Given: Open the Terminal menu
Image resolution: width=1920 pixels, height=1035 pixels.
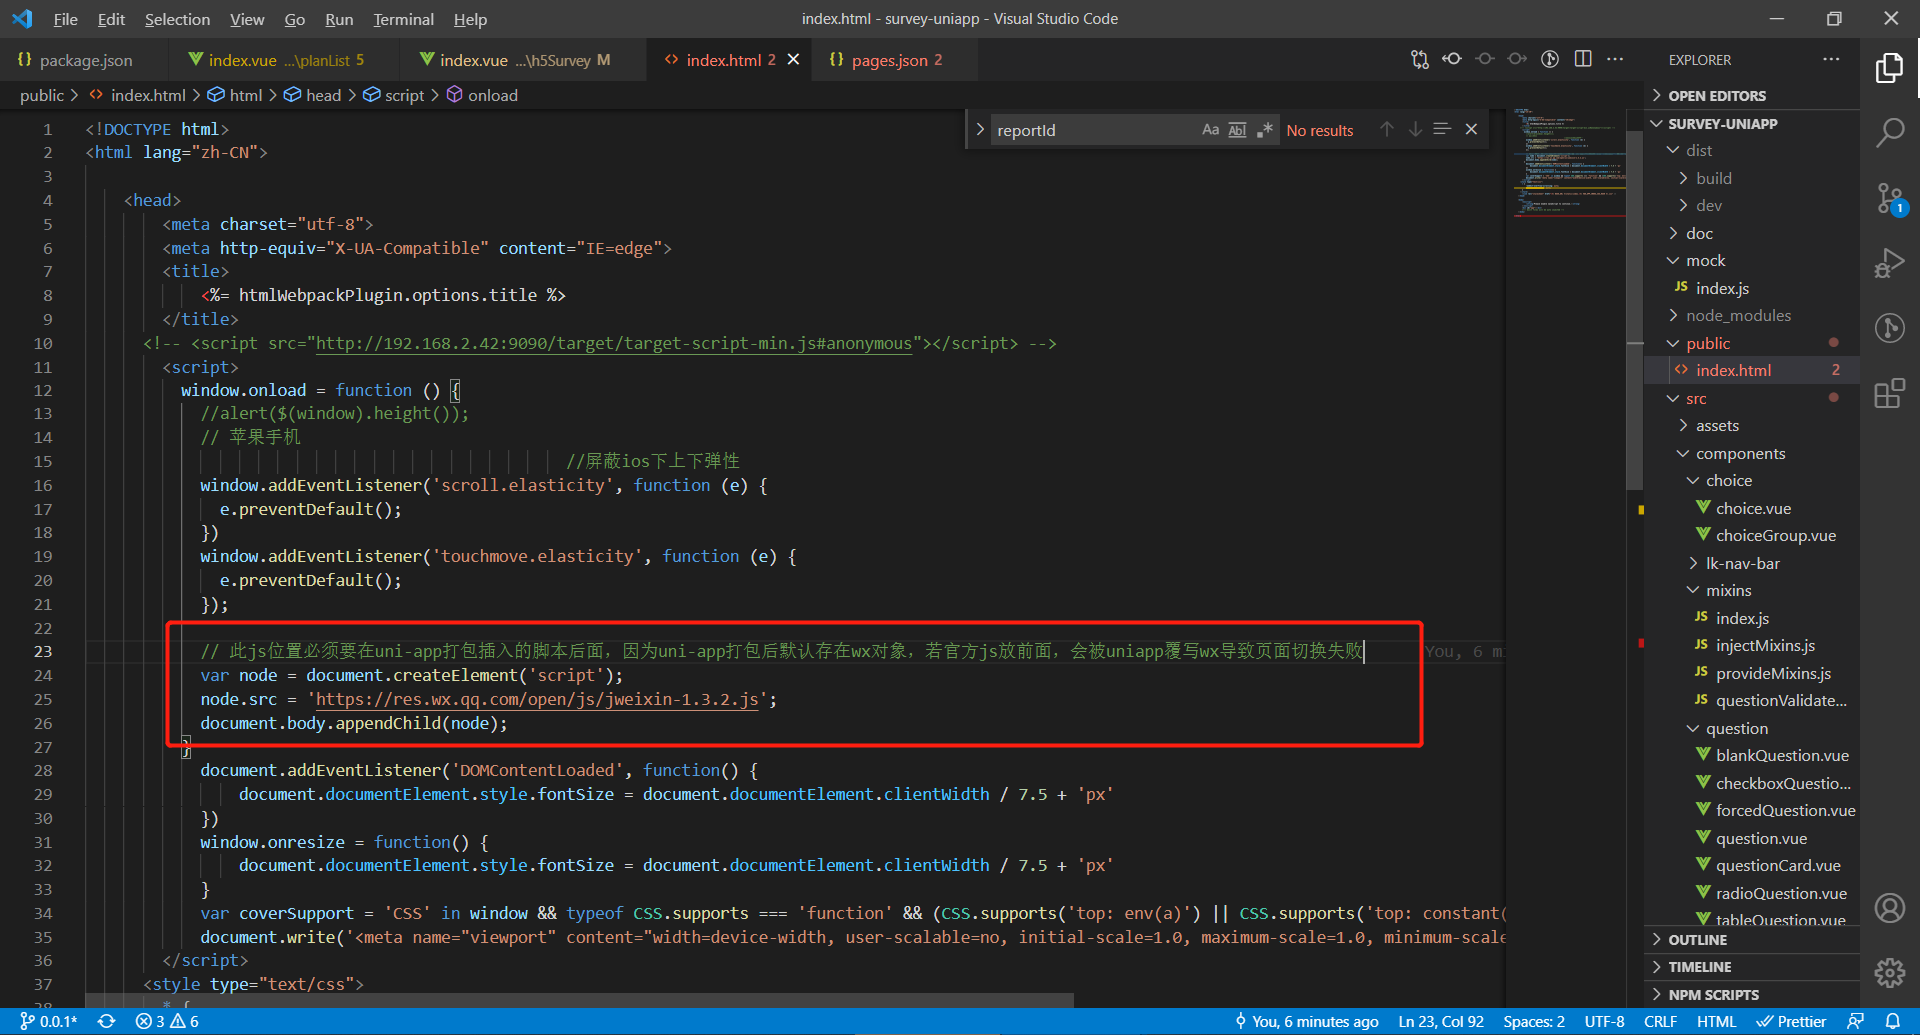Looking at the screenshot, I should 403,19.
